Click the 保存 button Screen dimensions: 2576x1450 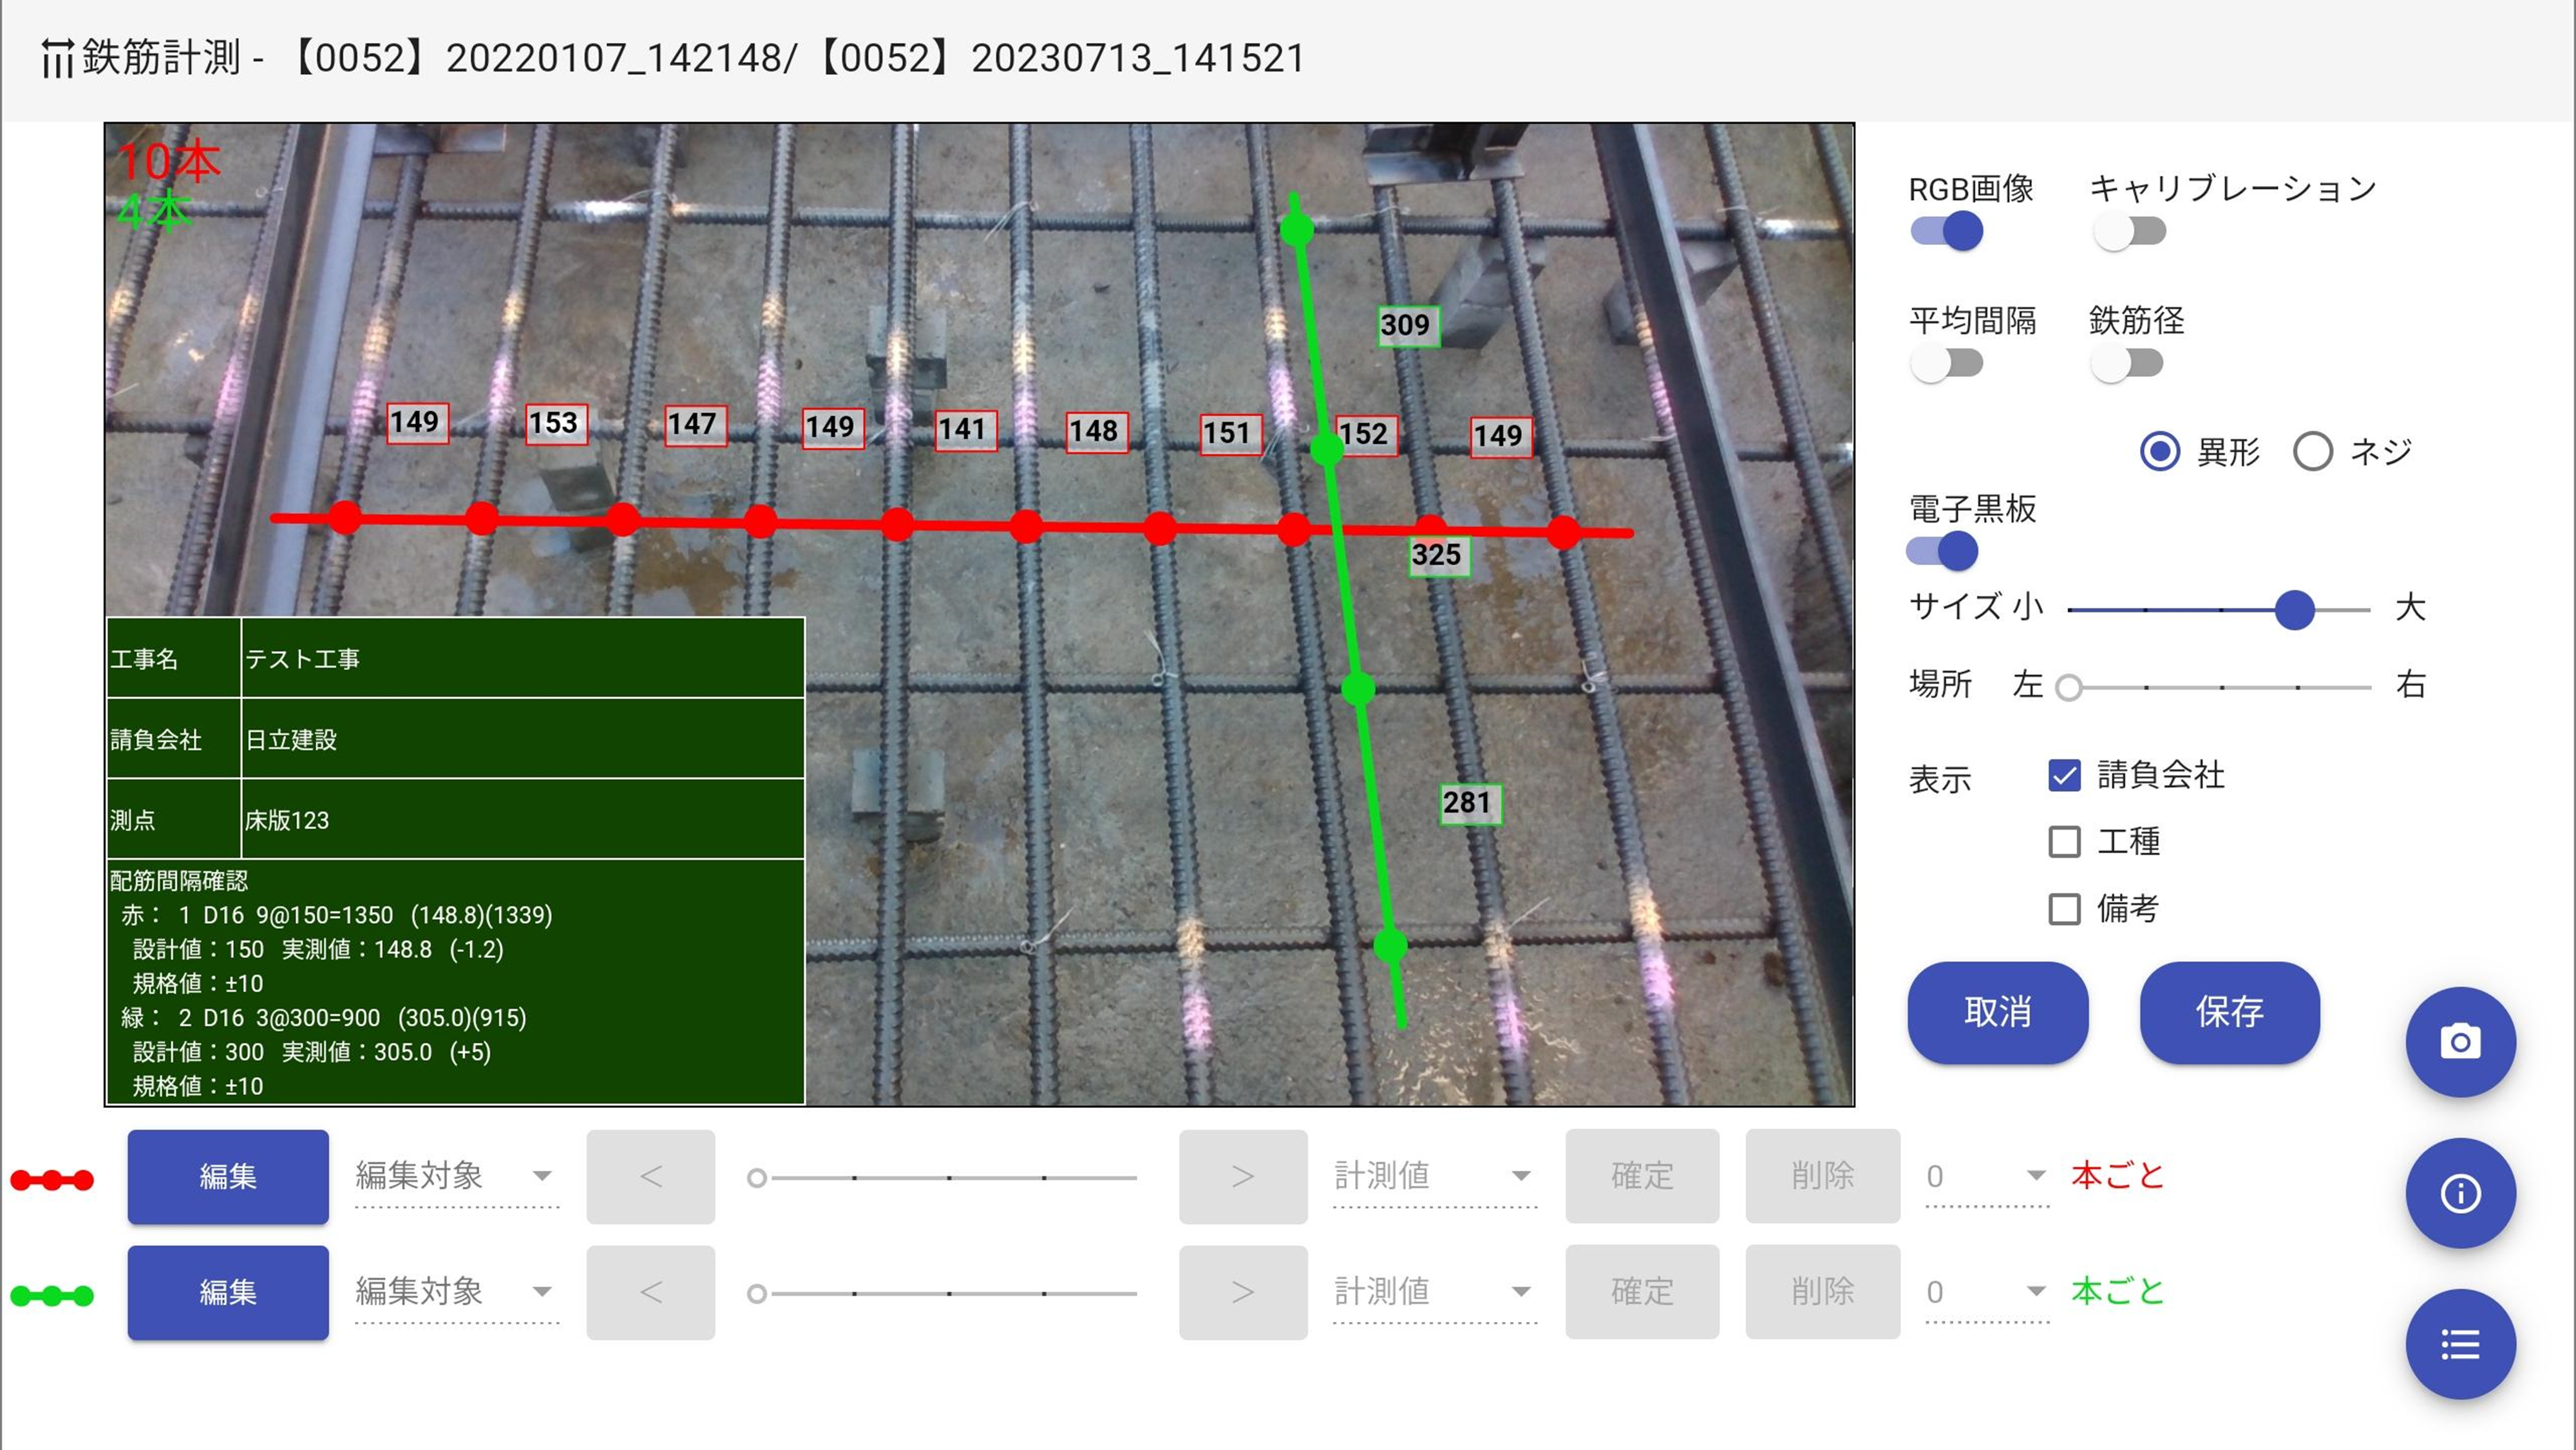pos(2229,1012)
